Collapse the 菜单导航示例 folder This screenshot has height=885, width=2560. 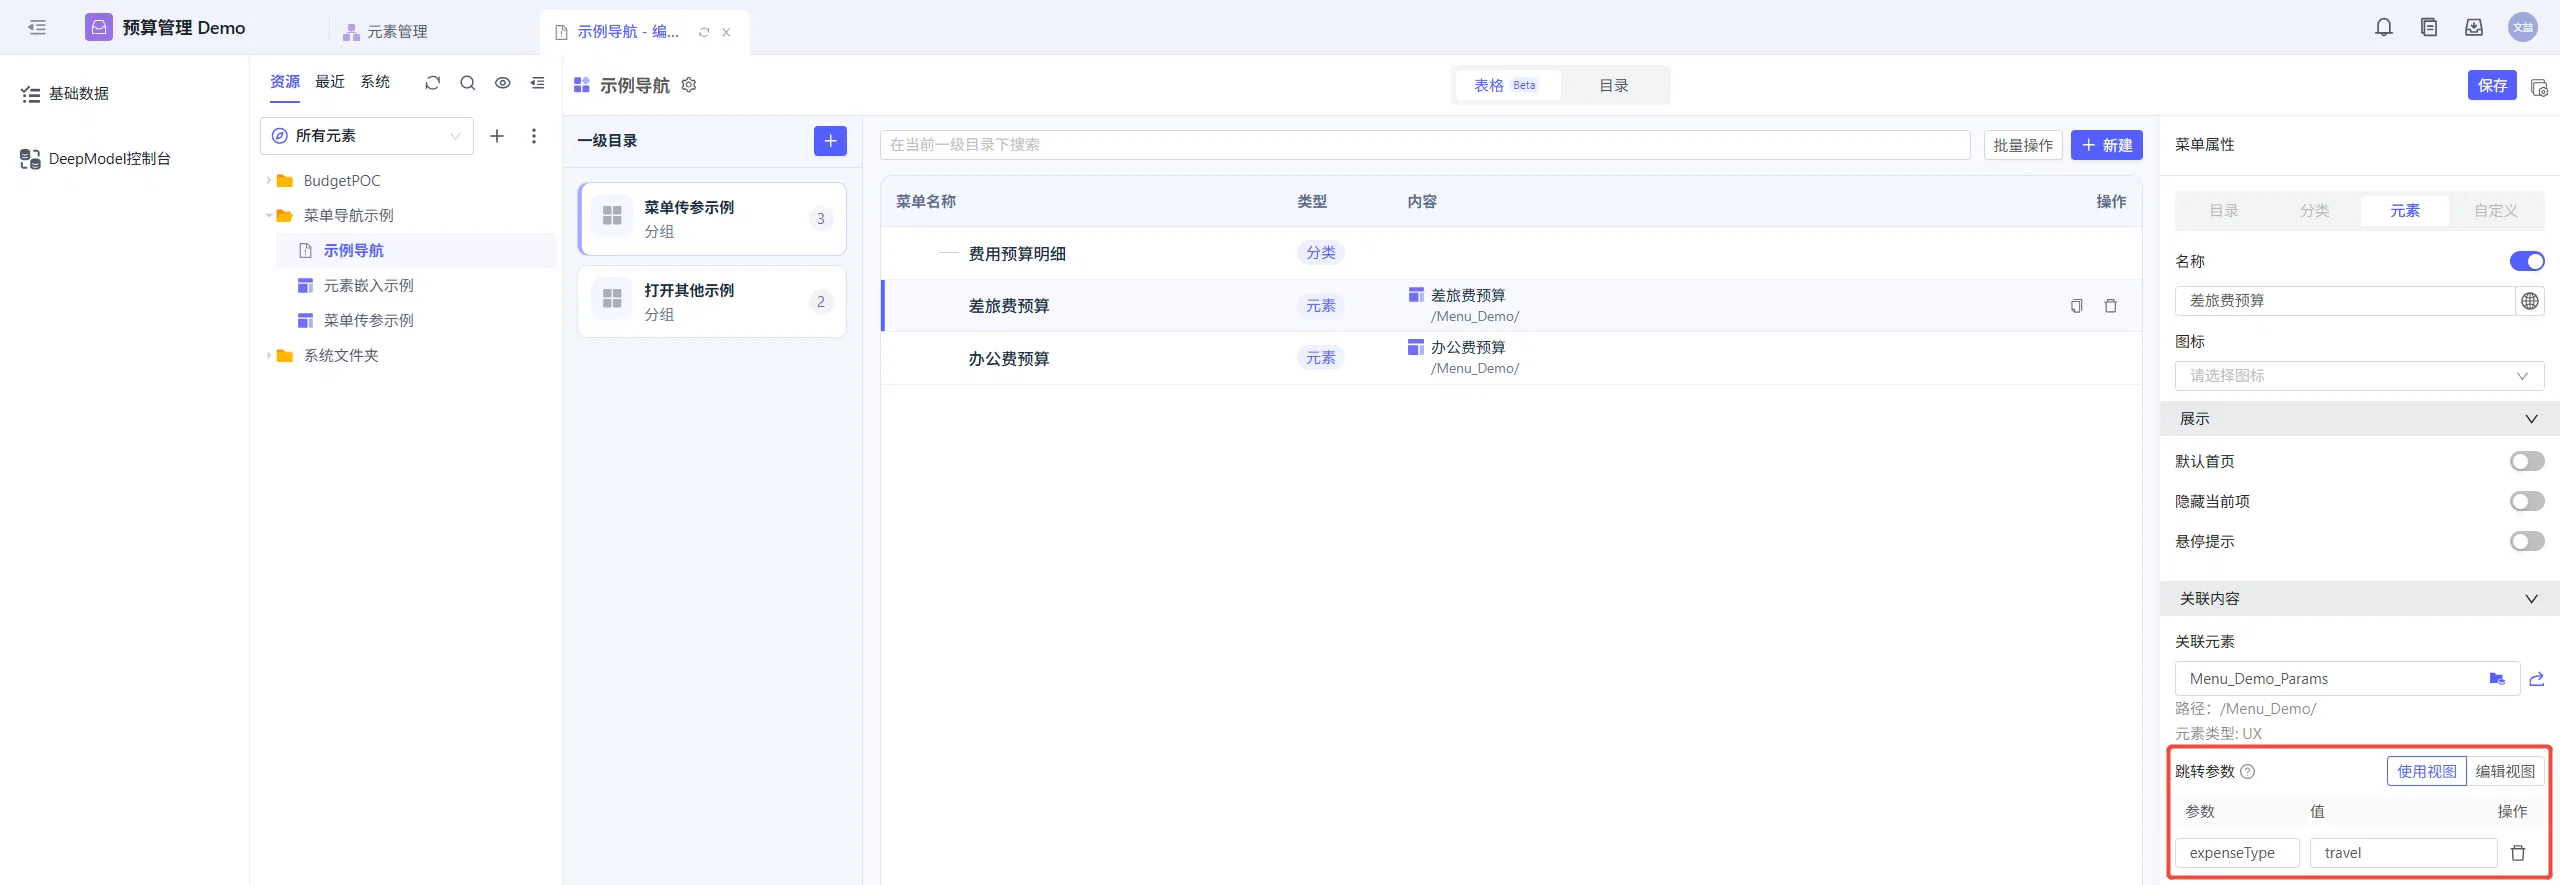[269, 216]
